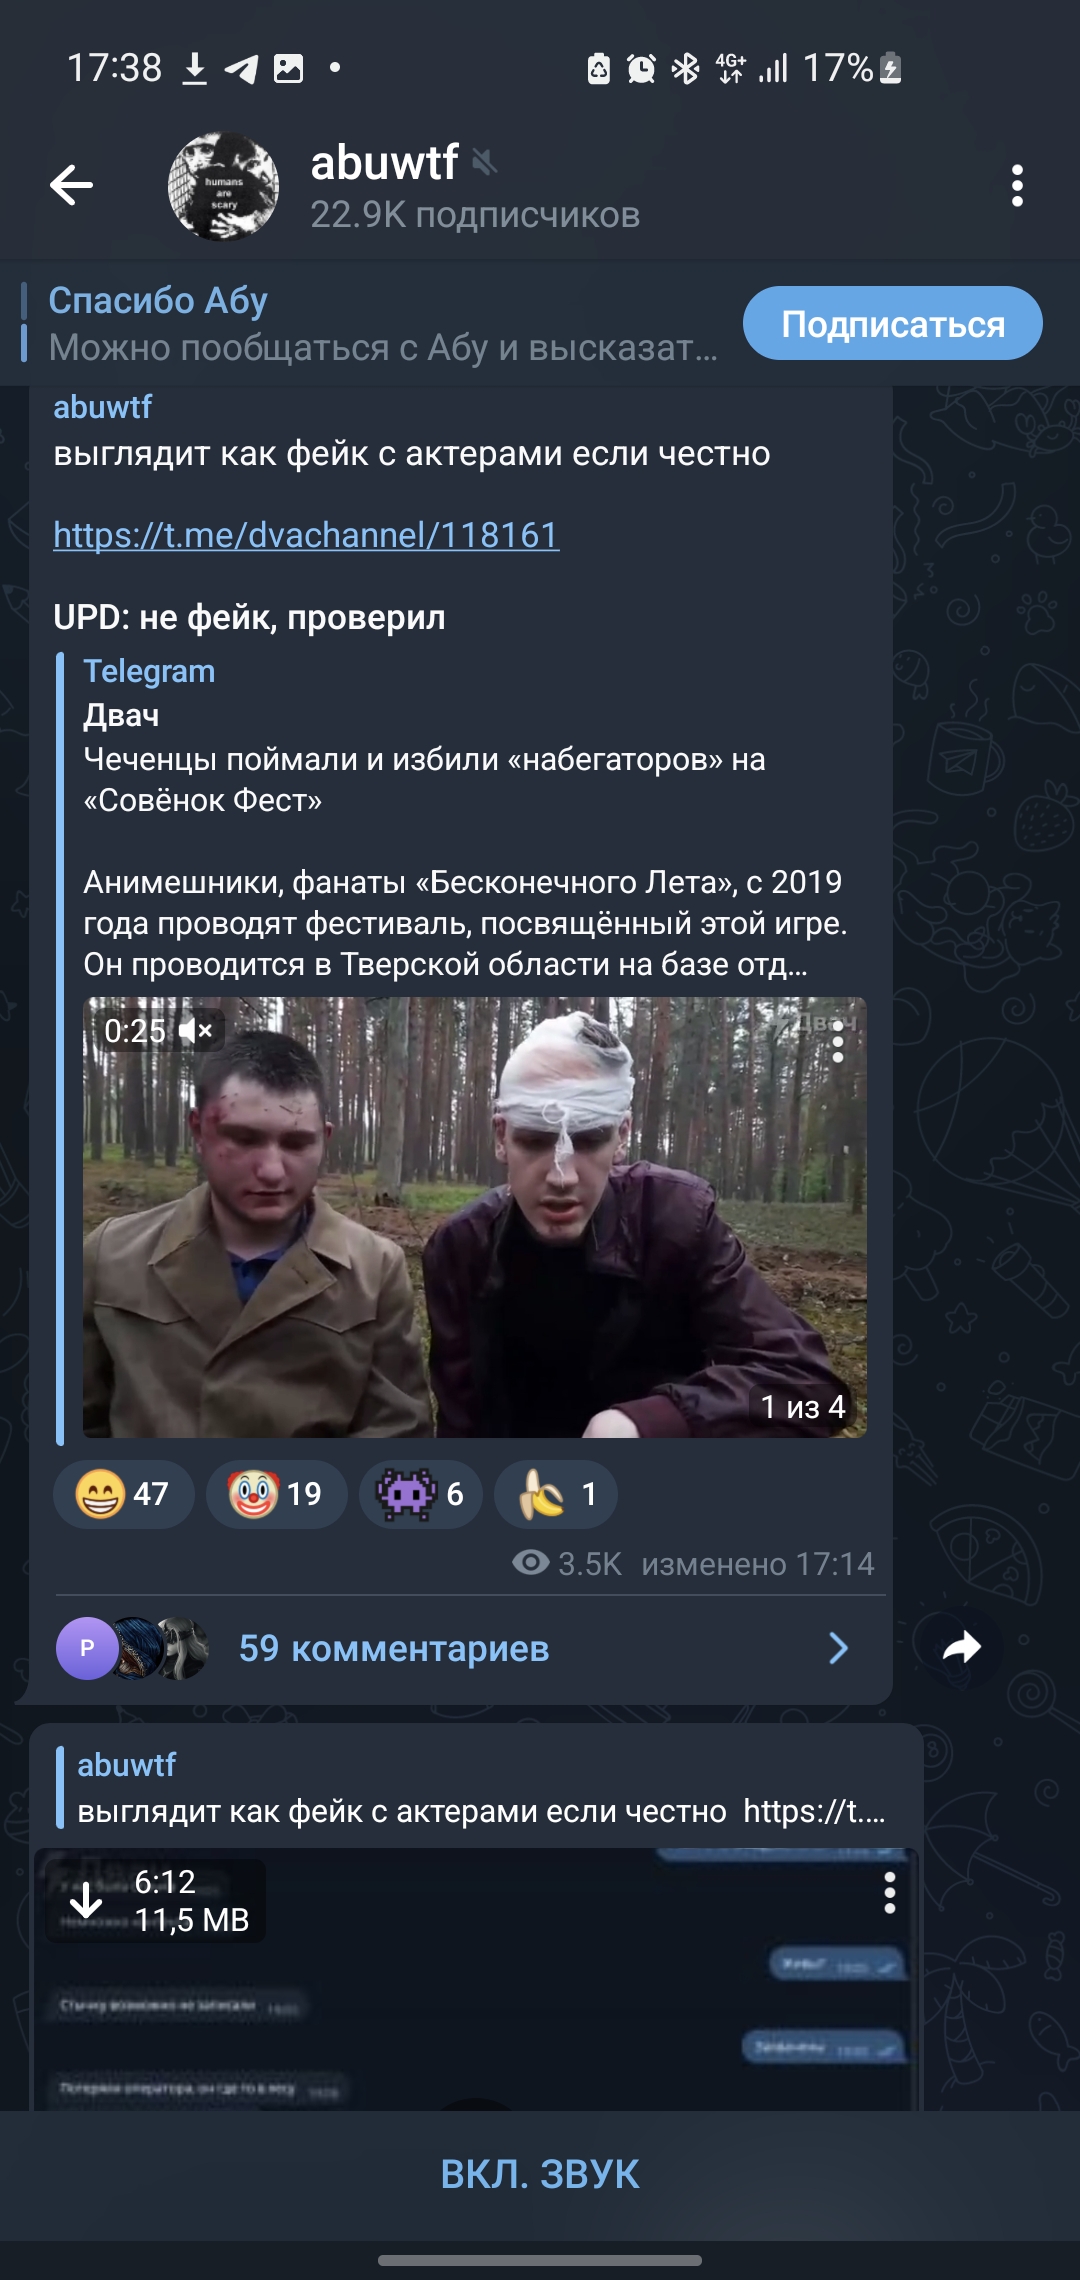Tap the Подписаться button
Image resolution: width=1080 pixels, height=2280 pixels.
click(892, 323)
